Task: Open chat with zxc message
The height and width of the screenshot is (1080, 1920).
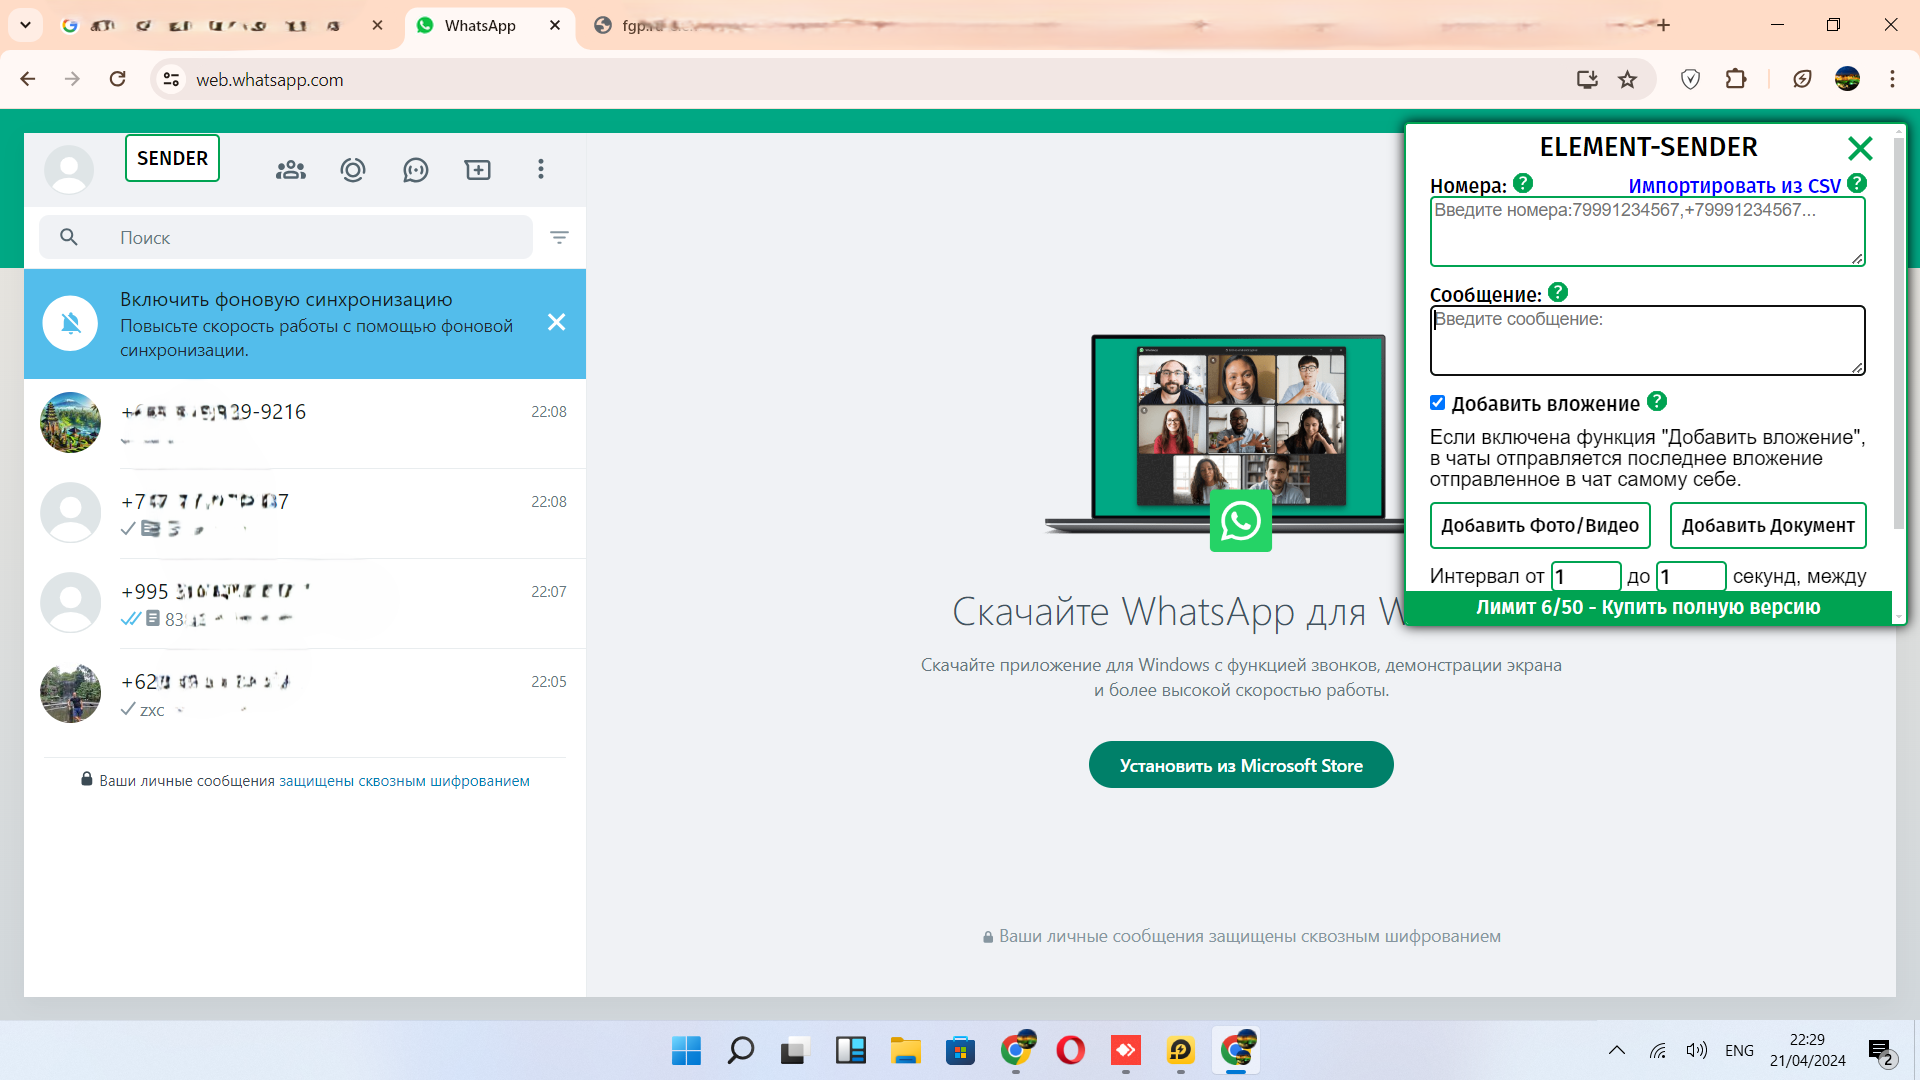Action: point(305,693)
